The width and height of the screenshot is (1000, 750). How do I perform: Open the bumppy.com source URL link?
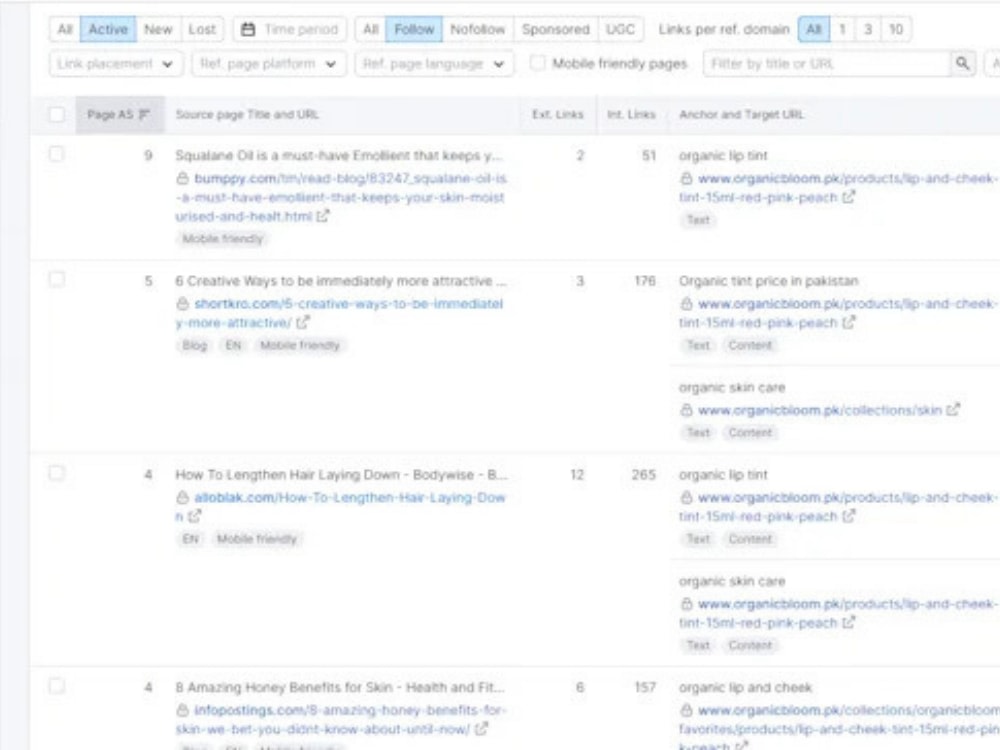pyautogui.click(x=341, y=197)
